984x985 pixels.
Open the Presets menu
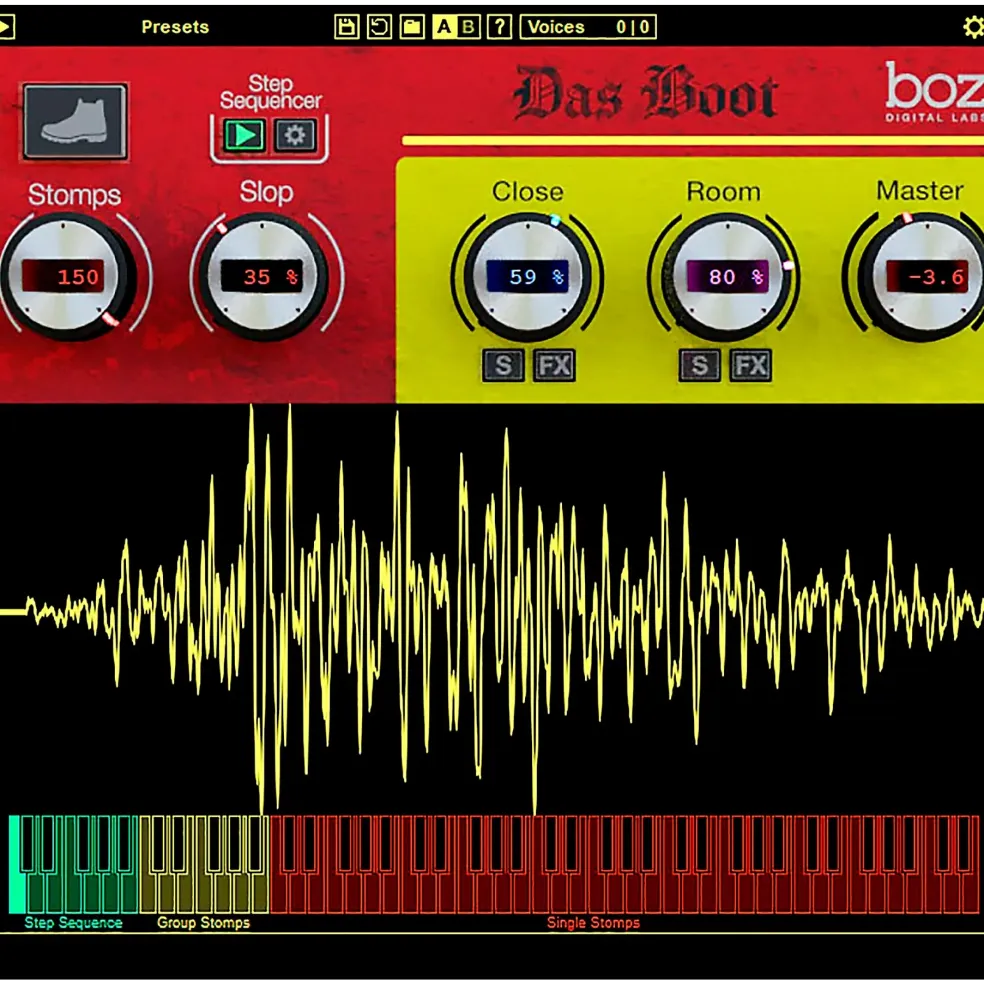(x=175, y=27)
